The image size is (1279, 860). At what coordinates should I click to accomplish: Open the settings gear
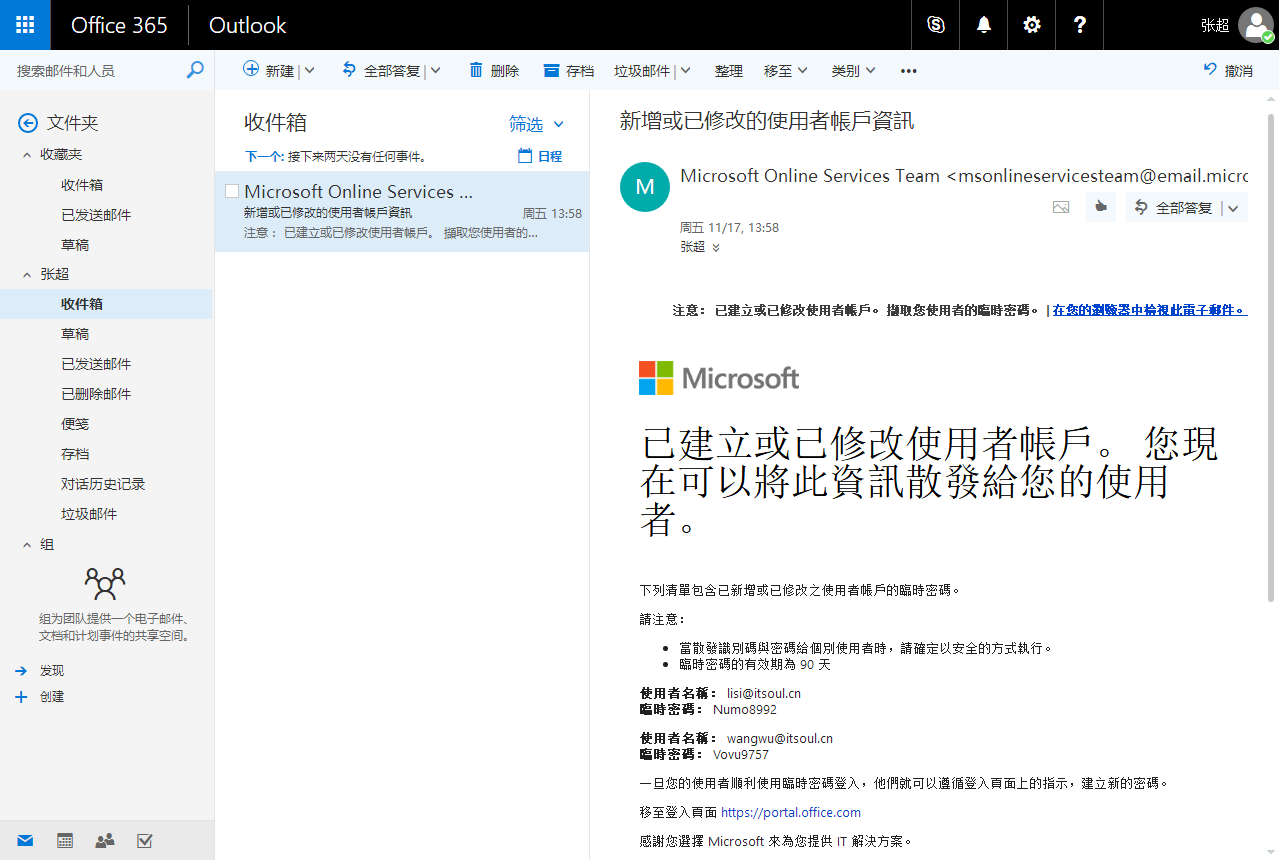pyautogui.click(x=1032, y=25)
